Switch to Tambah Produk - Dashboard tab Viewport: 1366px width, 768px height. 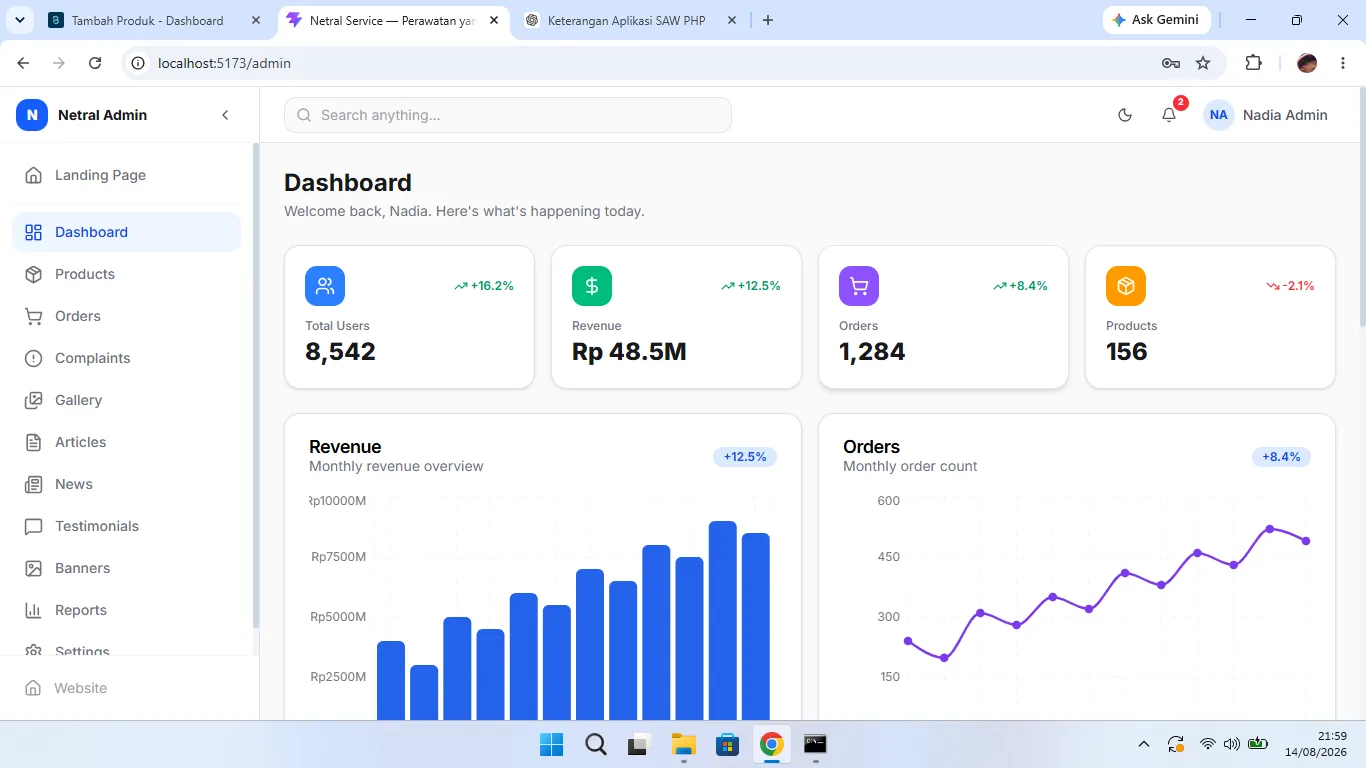point(148,20)
